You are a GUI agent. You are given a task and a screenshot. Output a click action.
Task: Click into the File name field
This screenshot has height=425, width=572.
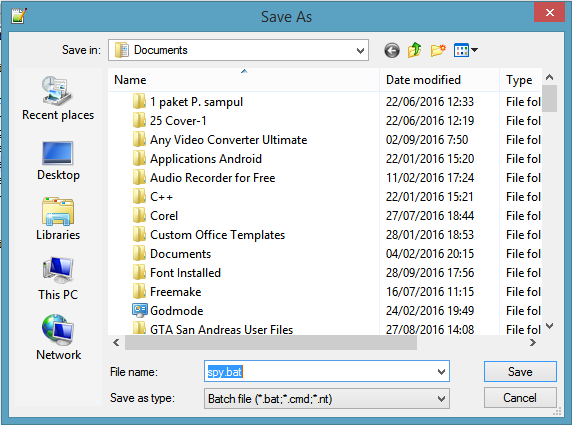pos(327,372)
